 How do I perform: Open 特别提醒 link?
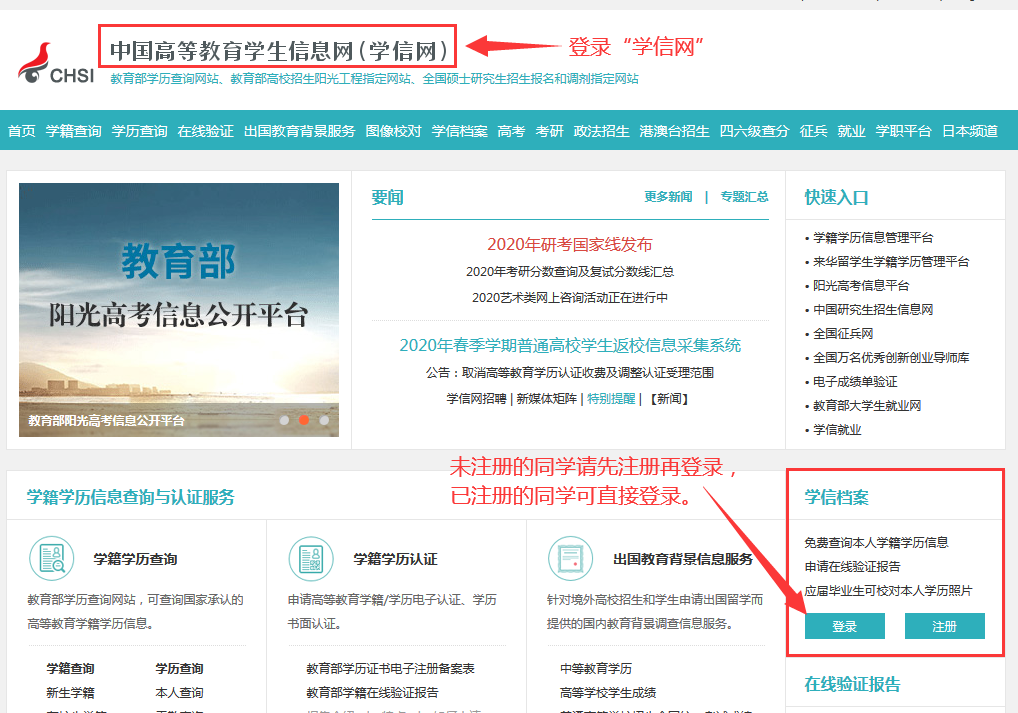pos(611,399)
